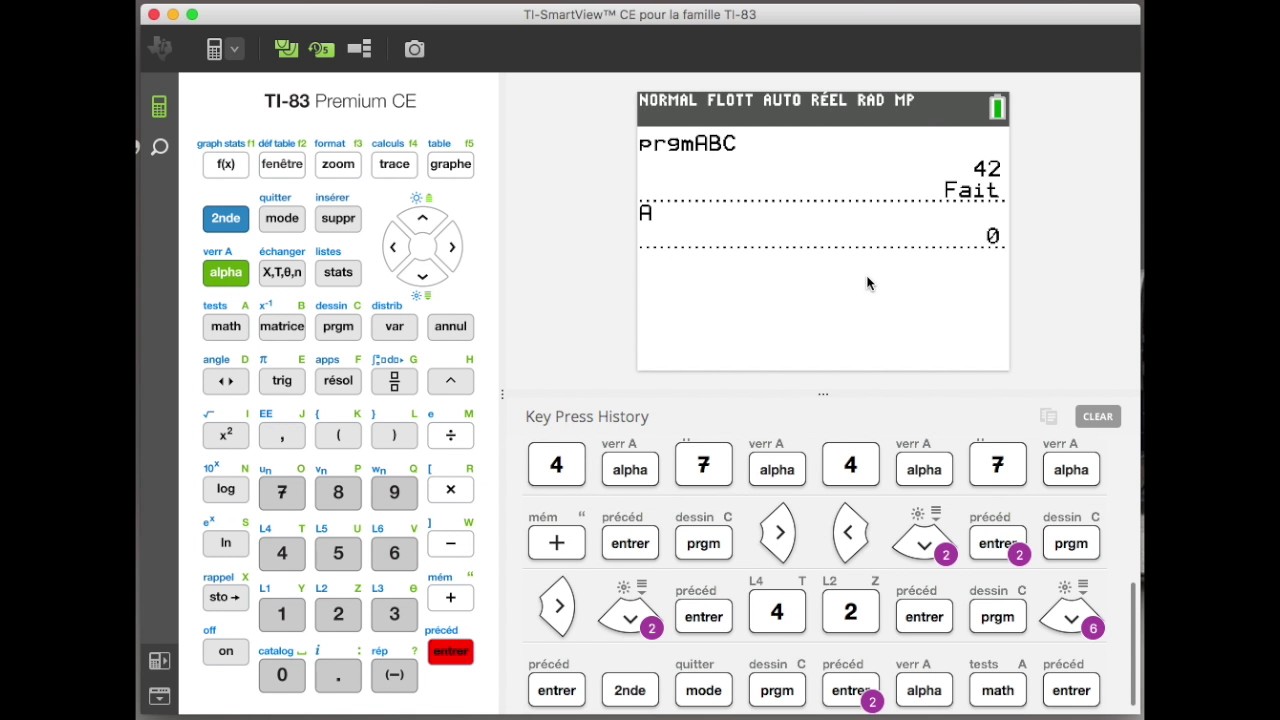
Task: Click the math key in Key Press History
Action: coord(997,690)
